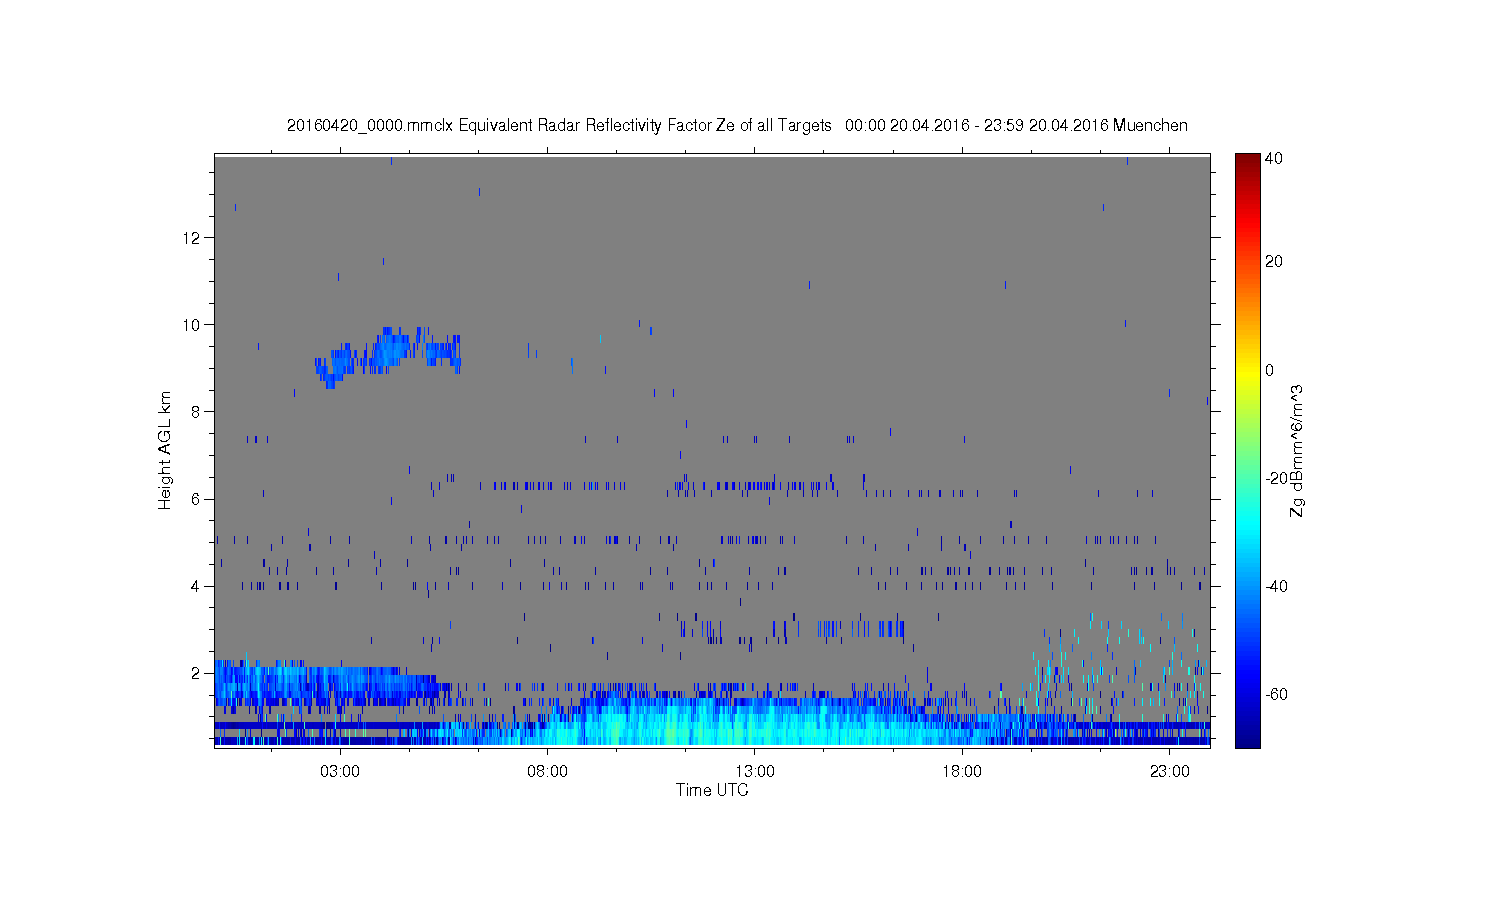The image size is (1500, 900).
Task: Click the height tick label 6
Action: (x=196, y=498)
